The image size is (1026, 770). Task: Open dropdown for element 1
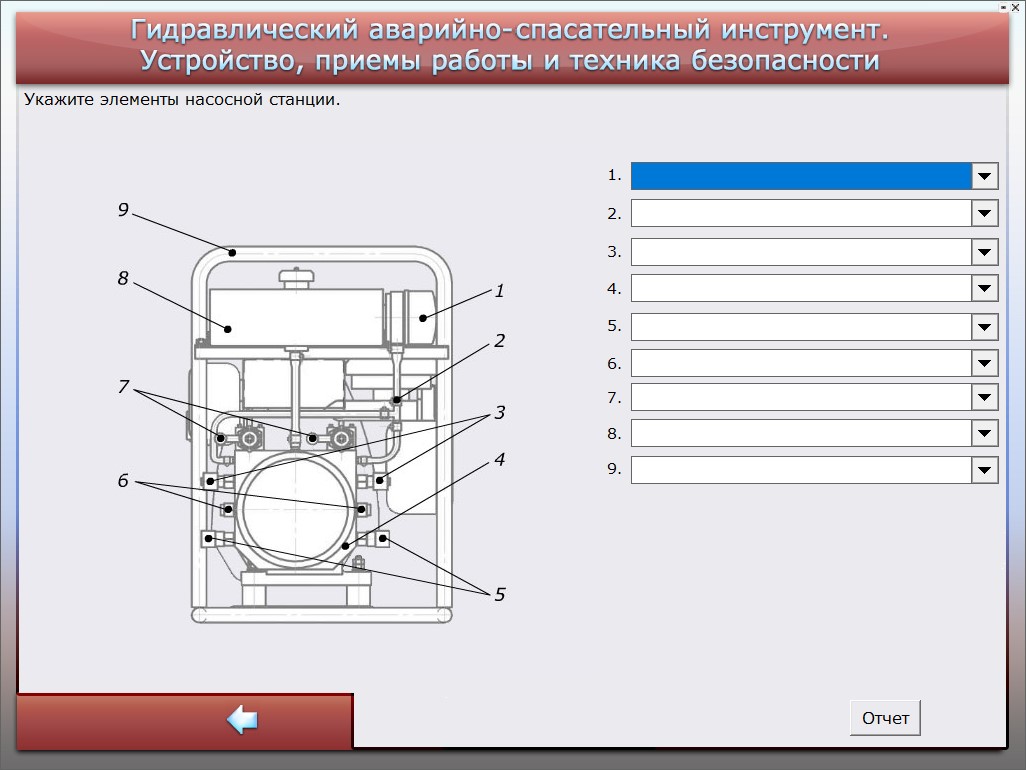coord(985,177)
